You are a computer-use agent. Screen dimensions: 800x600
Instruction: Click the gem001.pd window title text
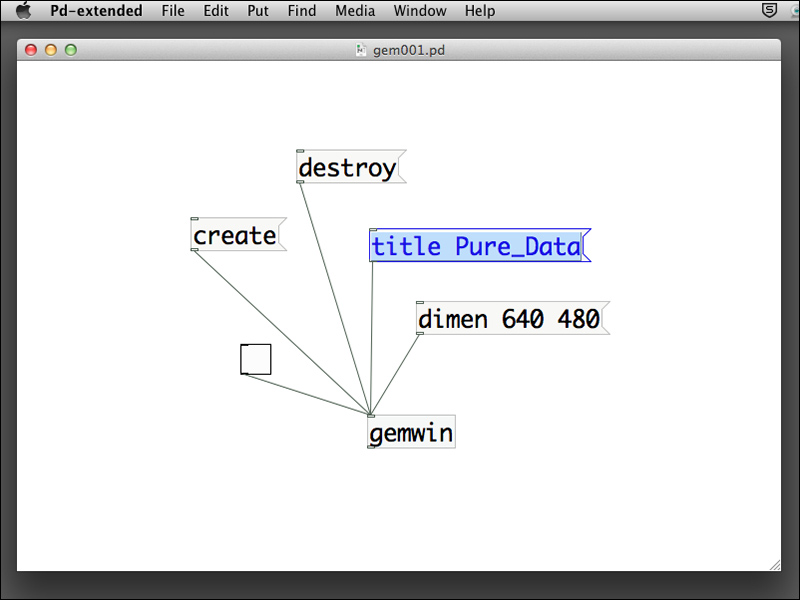coord(409,51)
